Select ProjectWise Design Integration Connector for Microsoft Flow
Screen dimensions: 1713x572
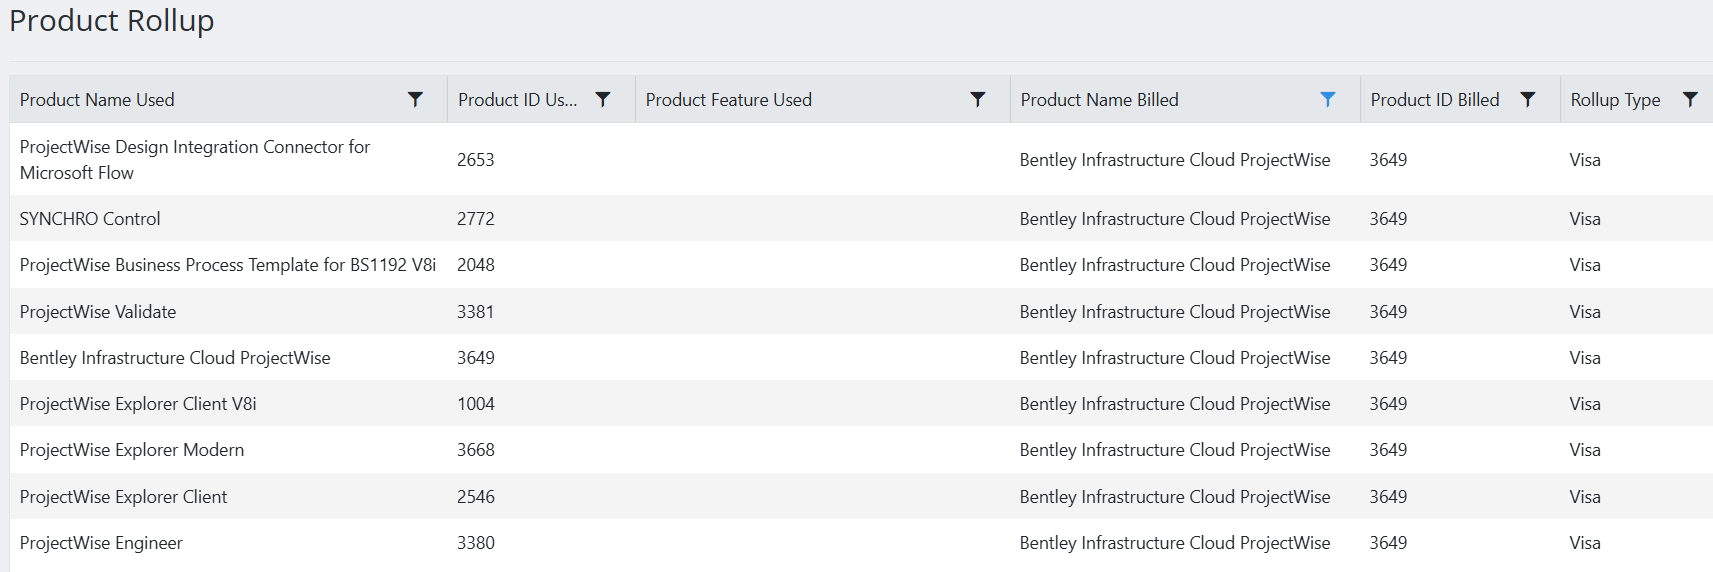pyautogui.click(x=195, y=160)
